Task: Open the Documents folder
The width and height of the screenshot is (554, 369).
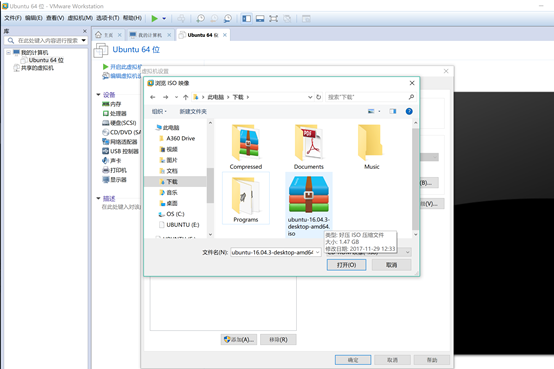Action: (309, 146)
